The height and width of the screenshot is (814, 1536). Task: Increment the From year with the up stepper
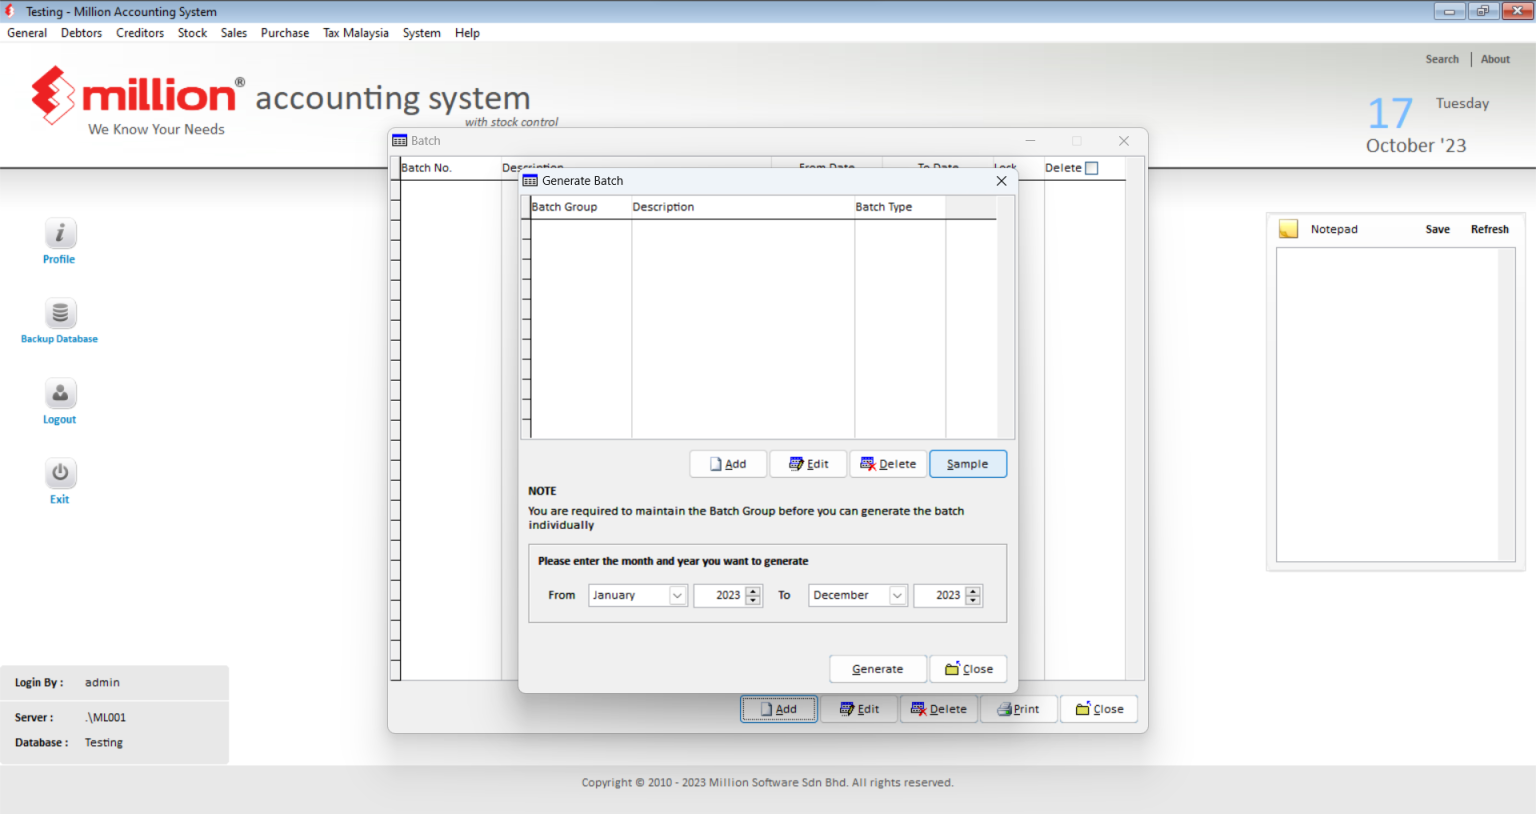click(753, 590)
